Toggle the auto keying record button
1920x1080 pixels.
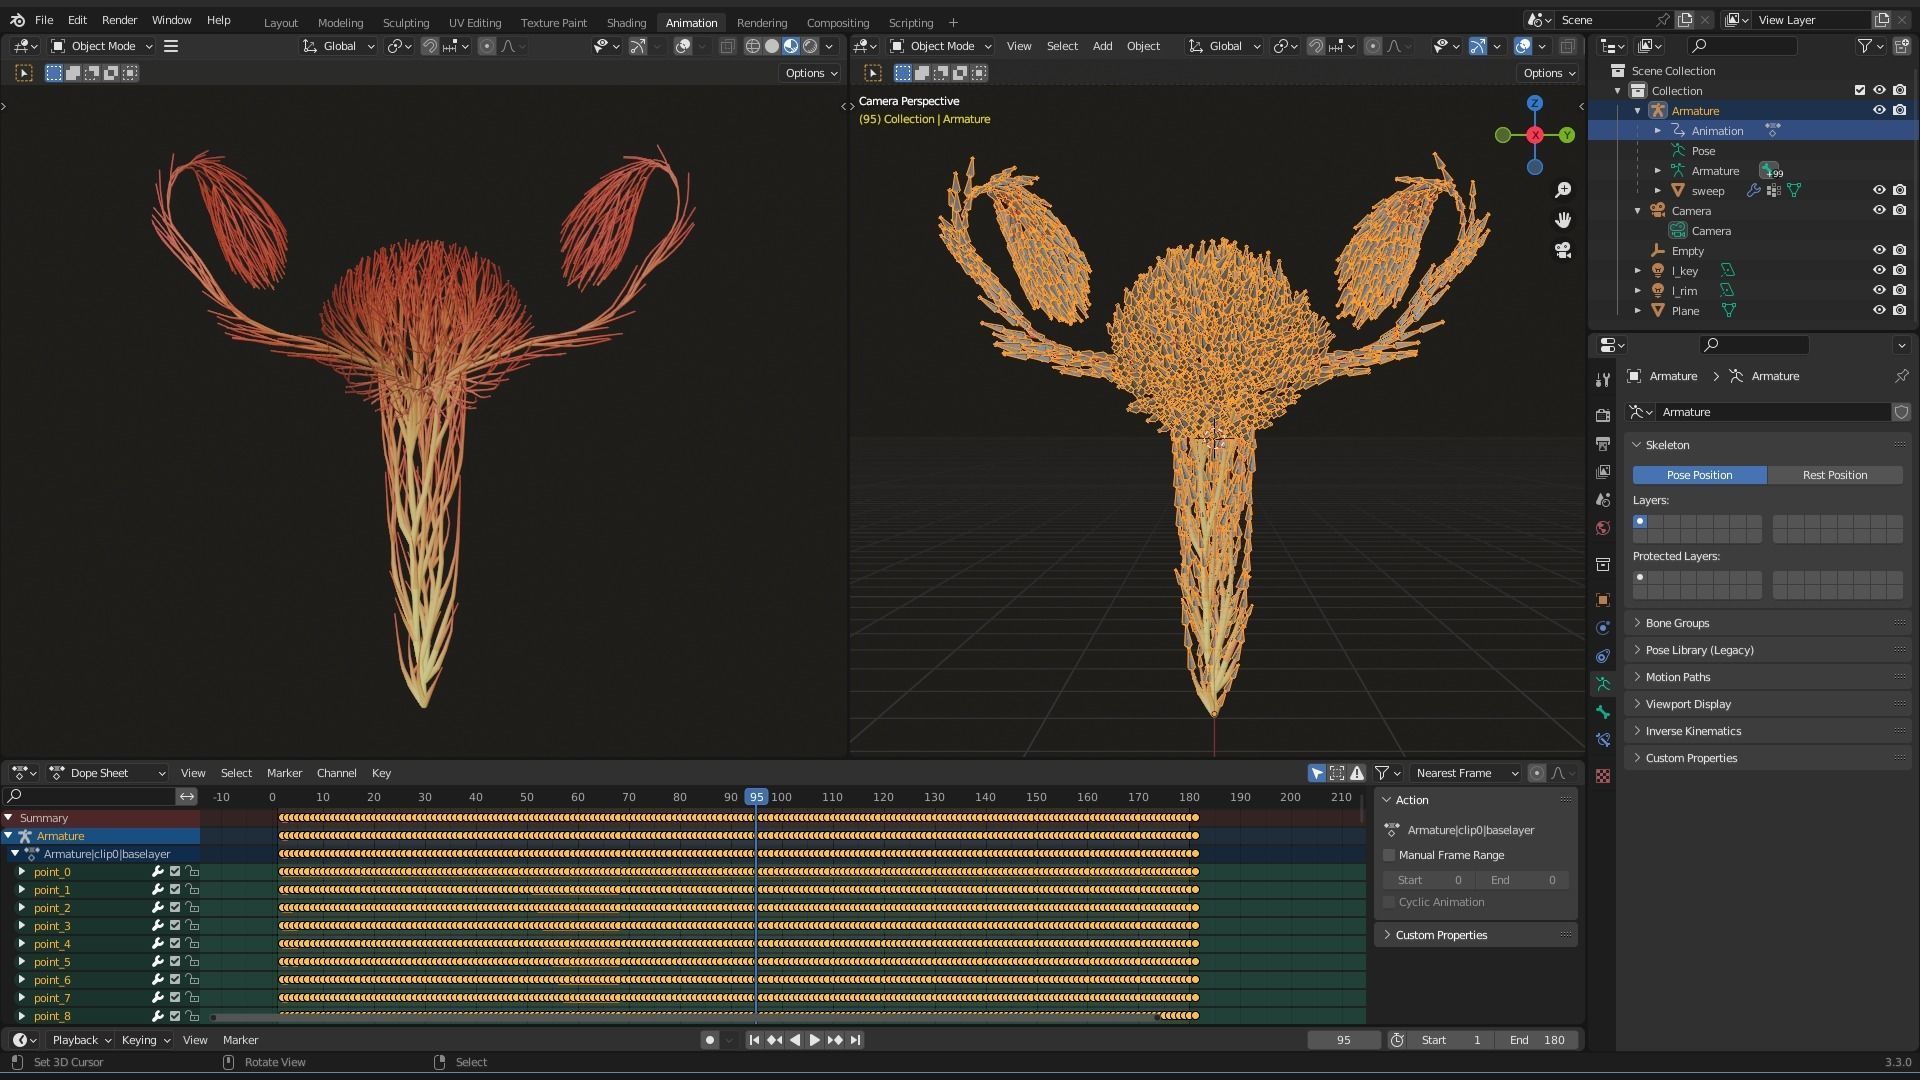click(x=710, y=1040)
